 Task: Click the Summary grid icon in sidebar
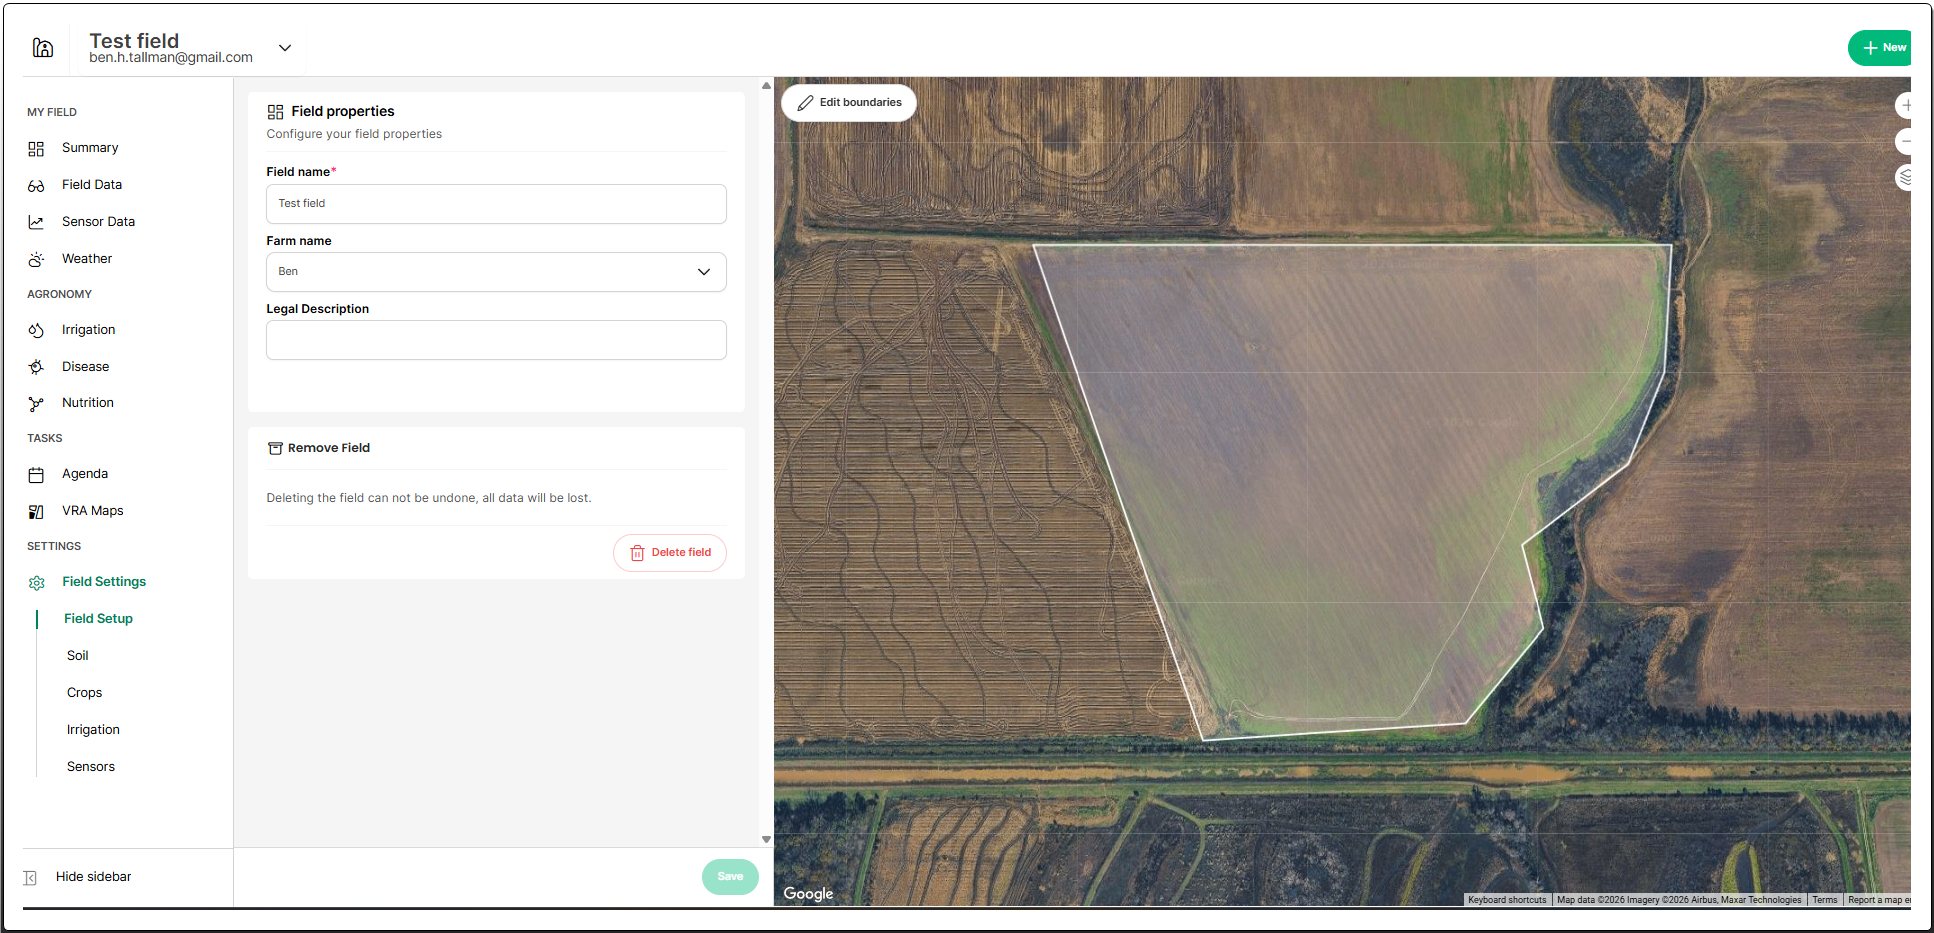[36, 149]
